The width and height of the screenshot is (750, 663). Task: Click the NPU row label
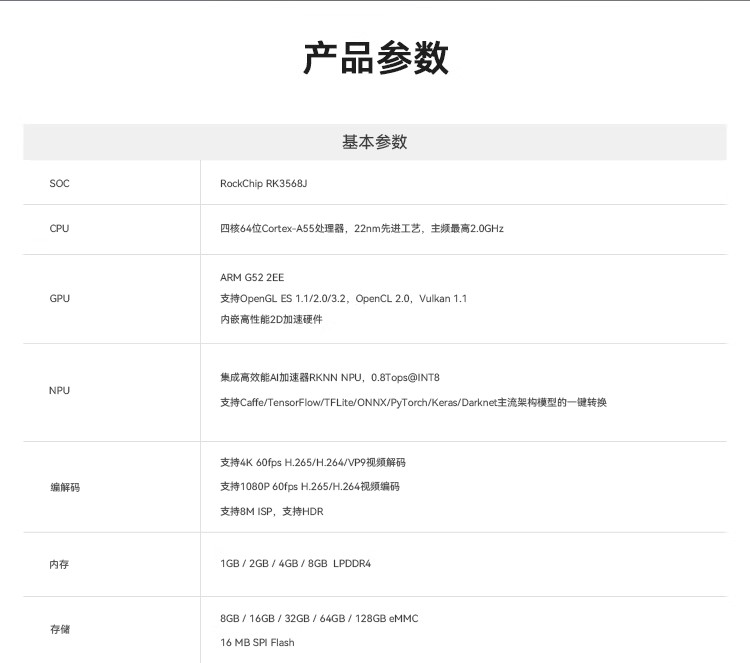[x=59, y=390]
